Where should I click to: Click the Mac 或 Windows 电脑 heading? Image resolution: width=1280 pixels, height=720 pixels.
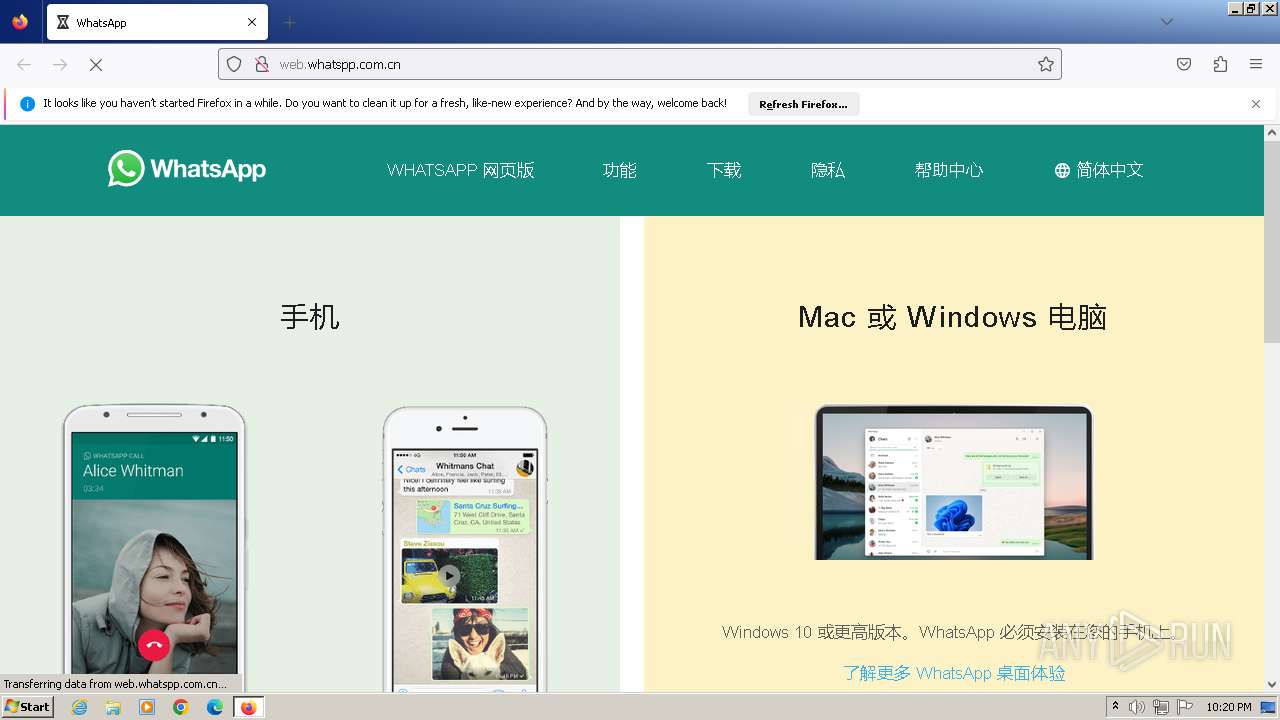[x=953, y=317]
